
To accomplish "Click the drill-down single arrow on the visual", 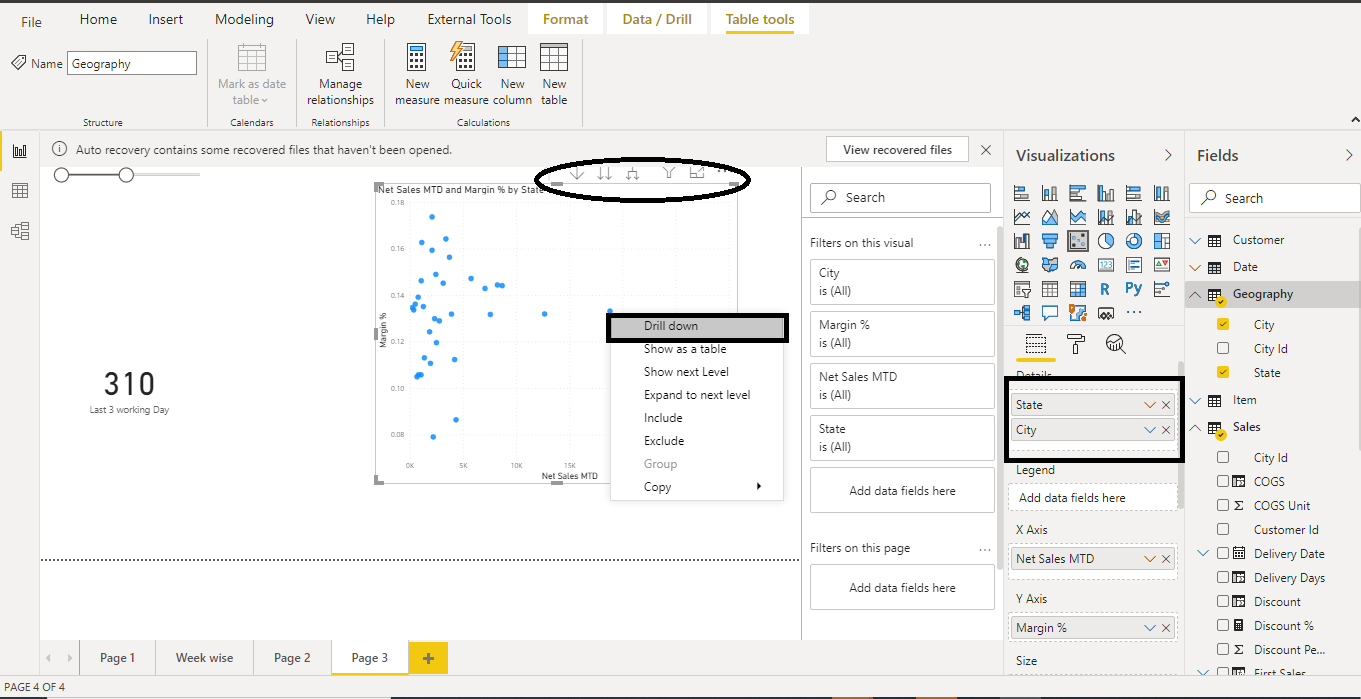I will pyautogui.click(x=577, y=173).
